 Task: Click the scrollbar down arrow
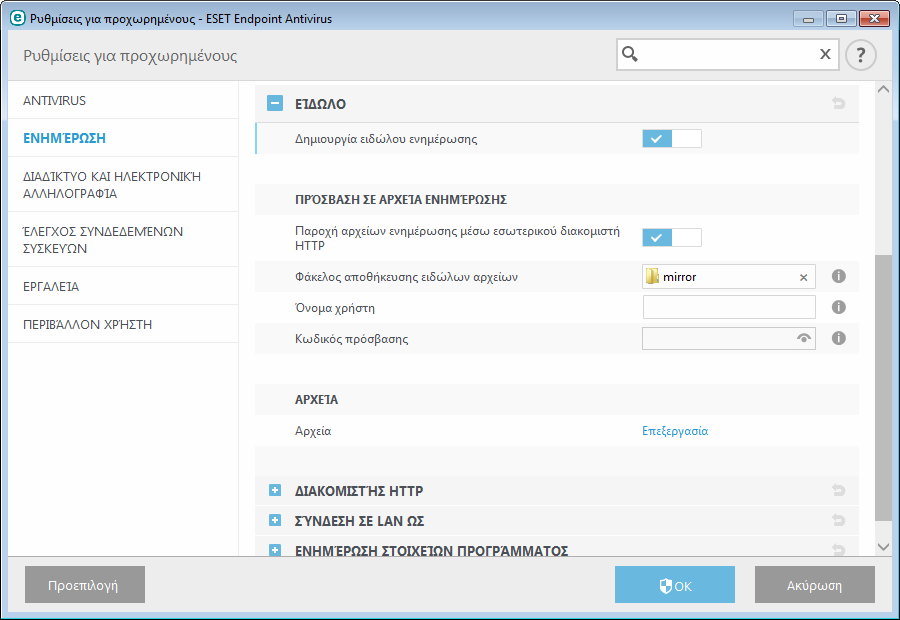tap(883, 547)
